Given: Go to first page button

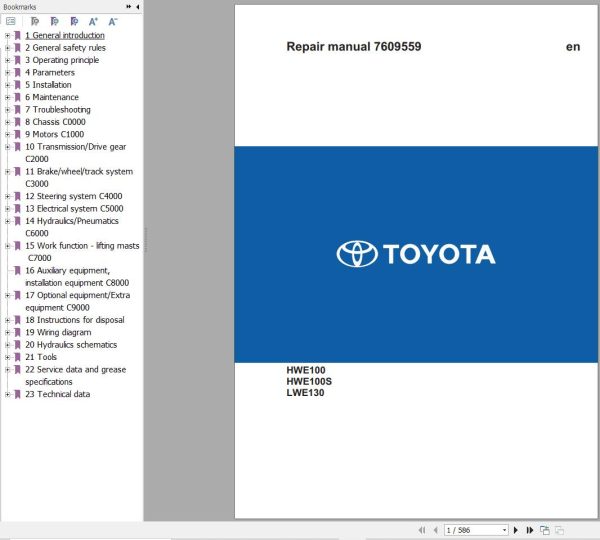Looking at the screenshot, I should 422,530.
